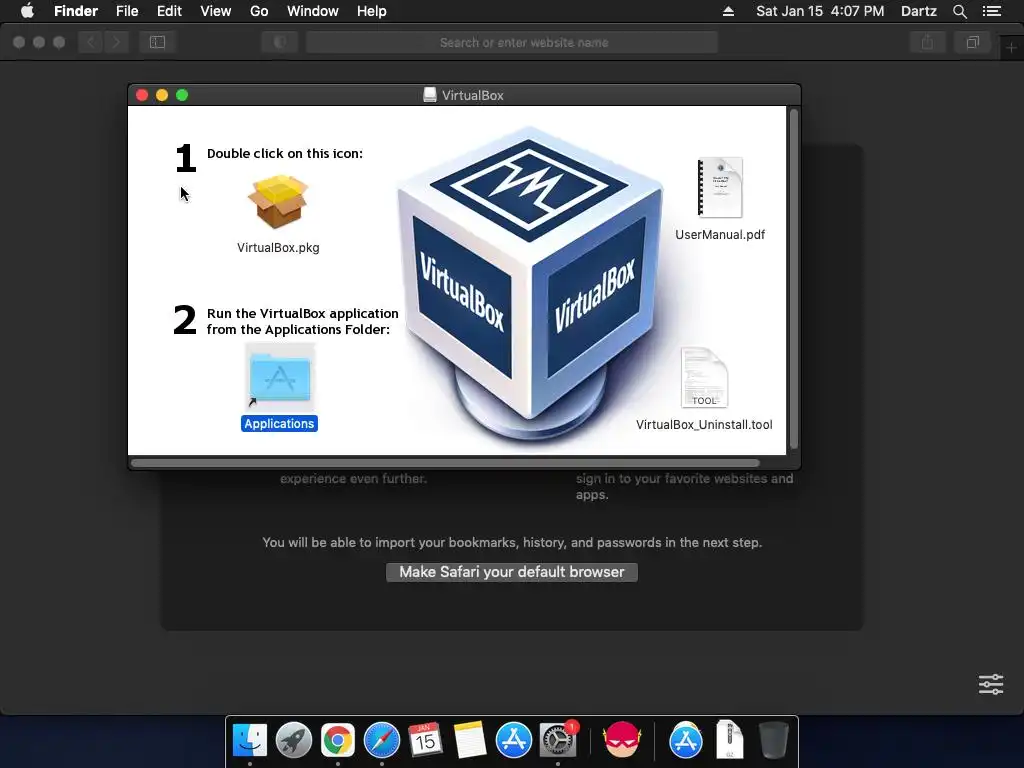Click the UserManual.pdf file name label
The width and height of the screenshot is (1024, 768).
coord(720,234)
